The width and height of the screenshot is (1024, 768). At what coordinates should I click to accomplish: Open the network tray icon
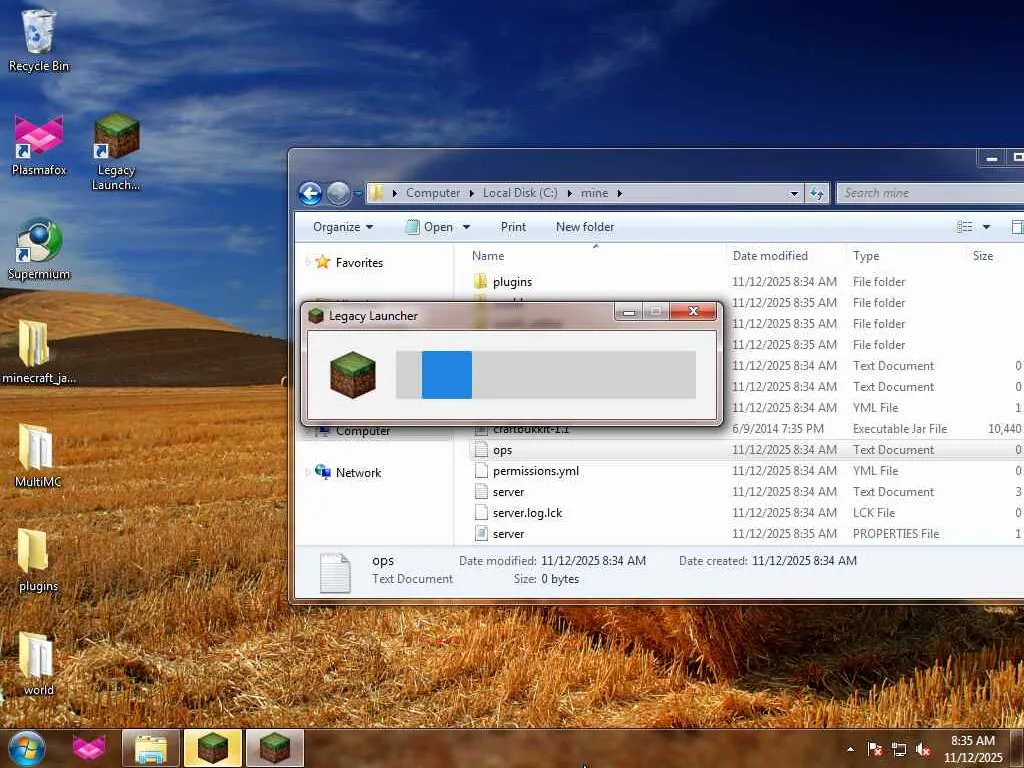click(899, 749)
